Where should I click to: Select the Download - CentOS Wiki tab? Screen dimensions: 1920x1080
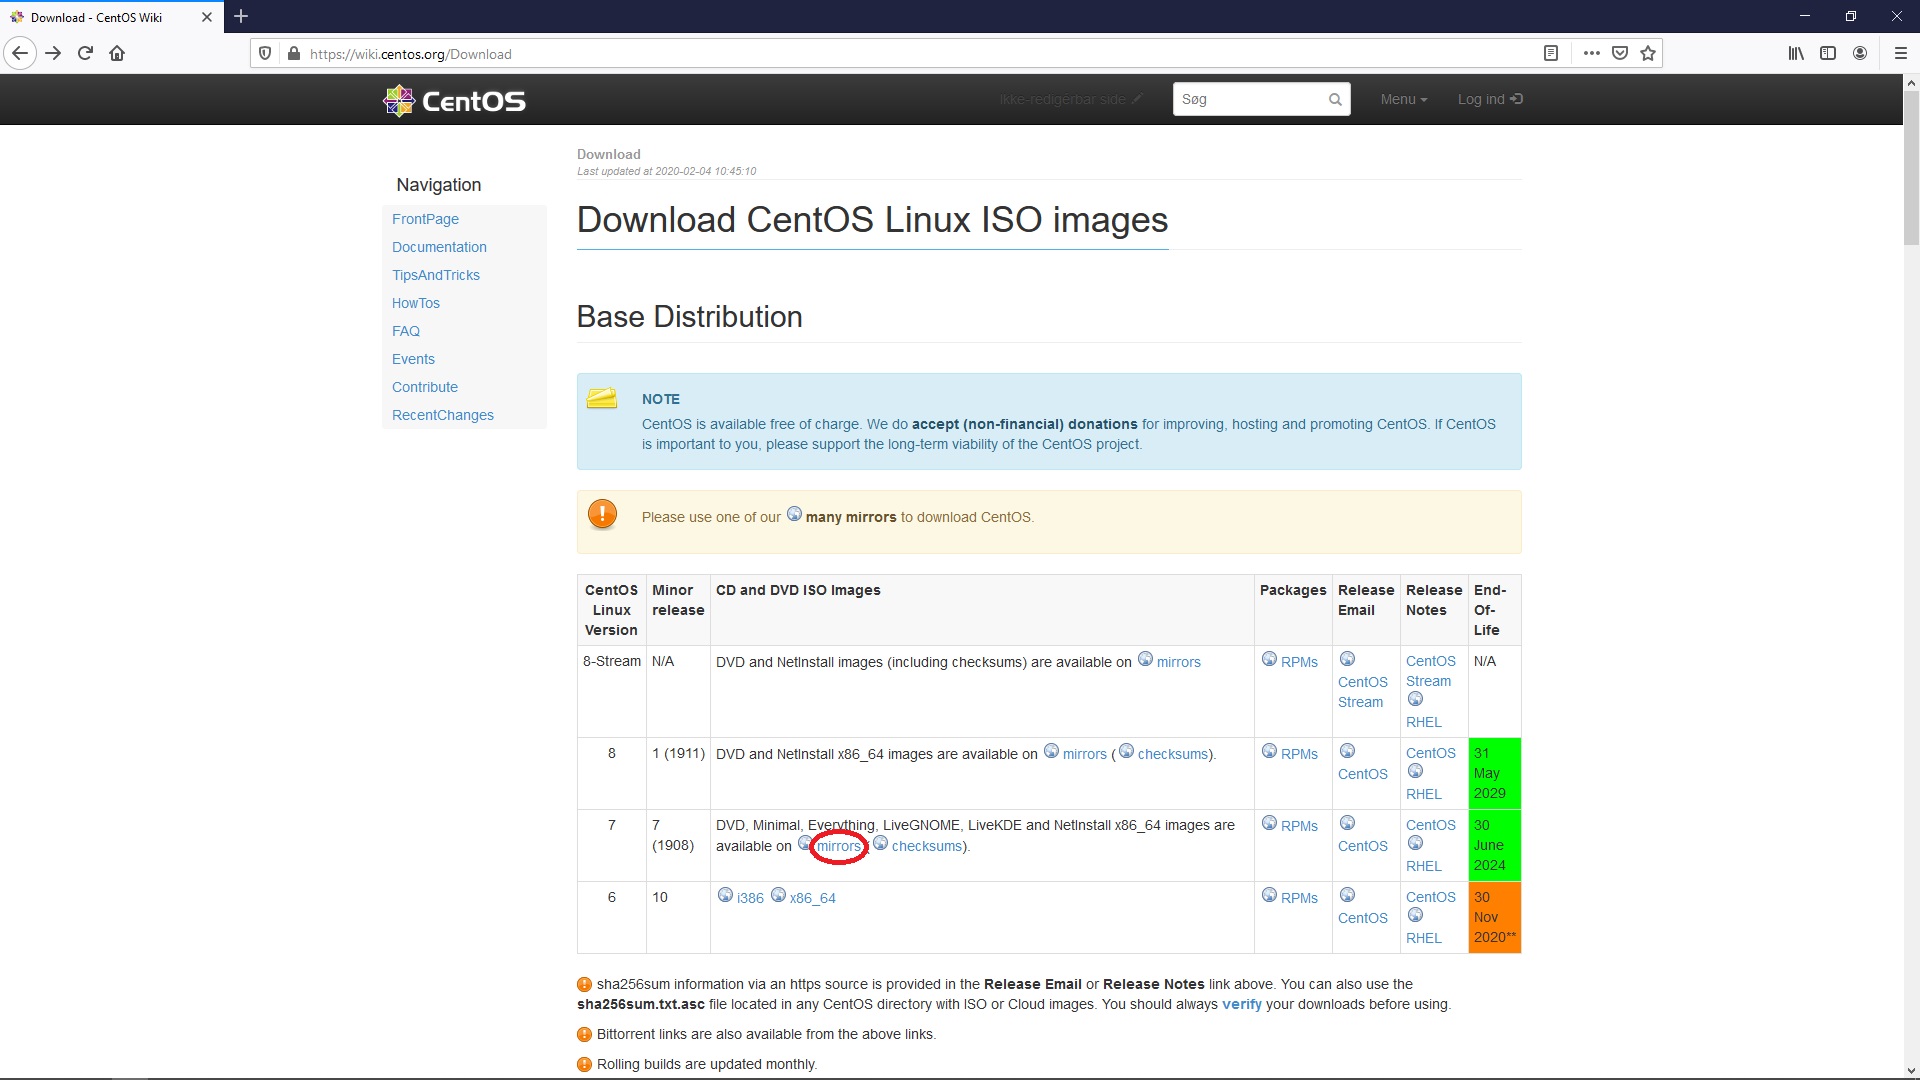(x=110, y=17)
